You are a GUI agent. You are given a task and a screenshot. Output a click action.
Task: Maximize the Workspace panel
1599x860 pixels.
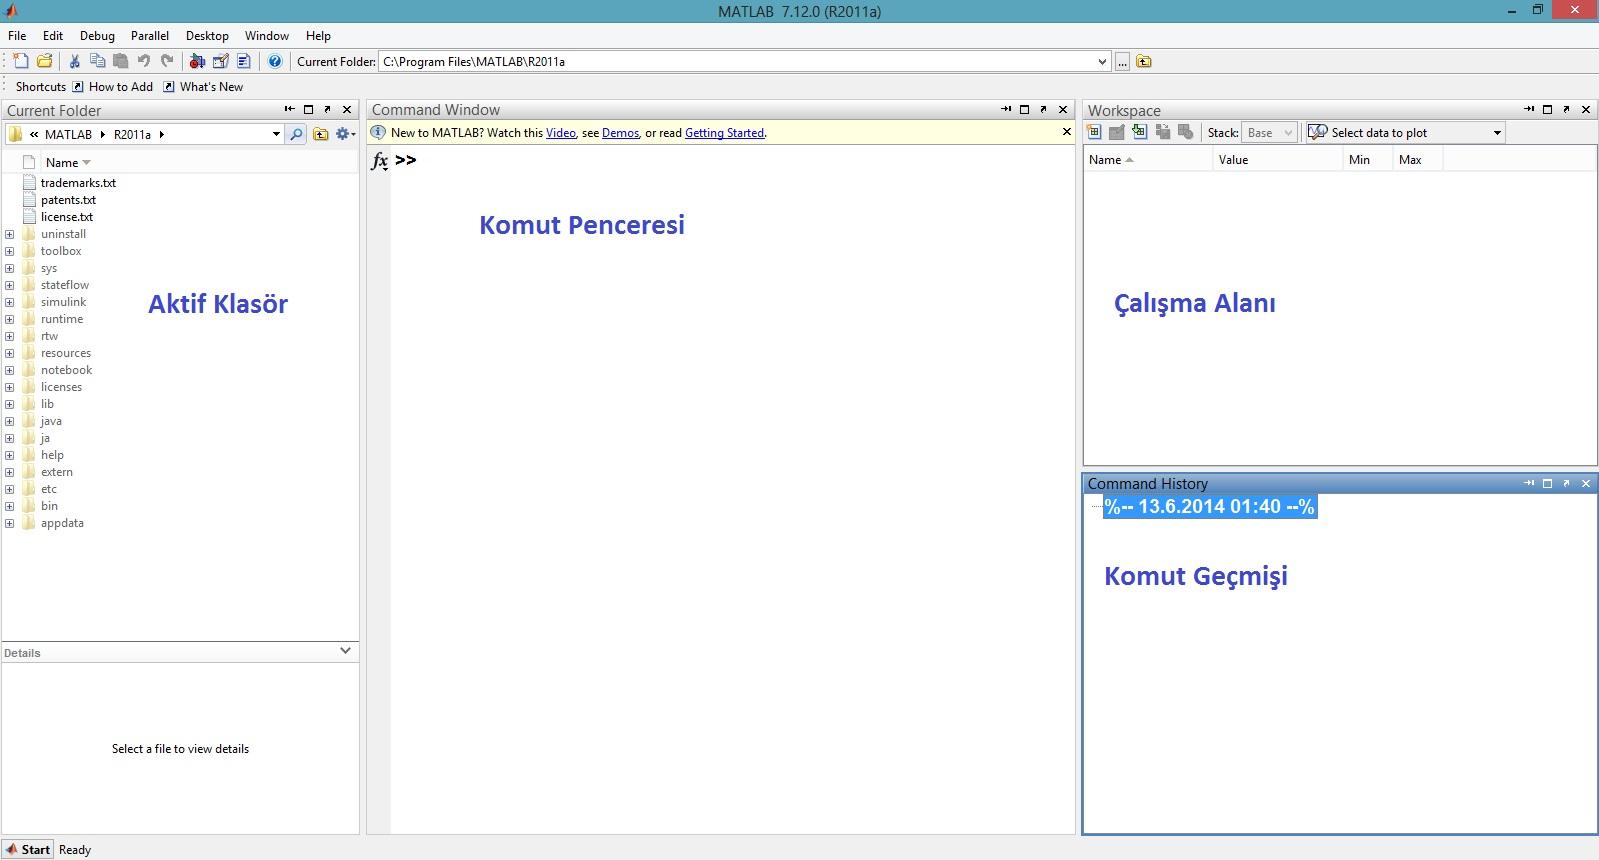[x=1547, y=110]
